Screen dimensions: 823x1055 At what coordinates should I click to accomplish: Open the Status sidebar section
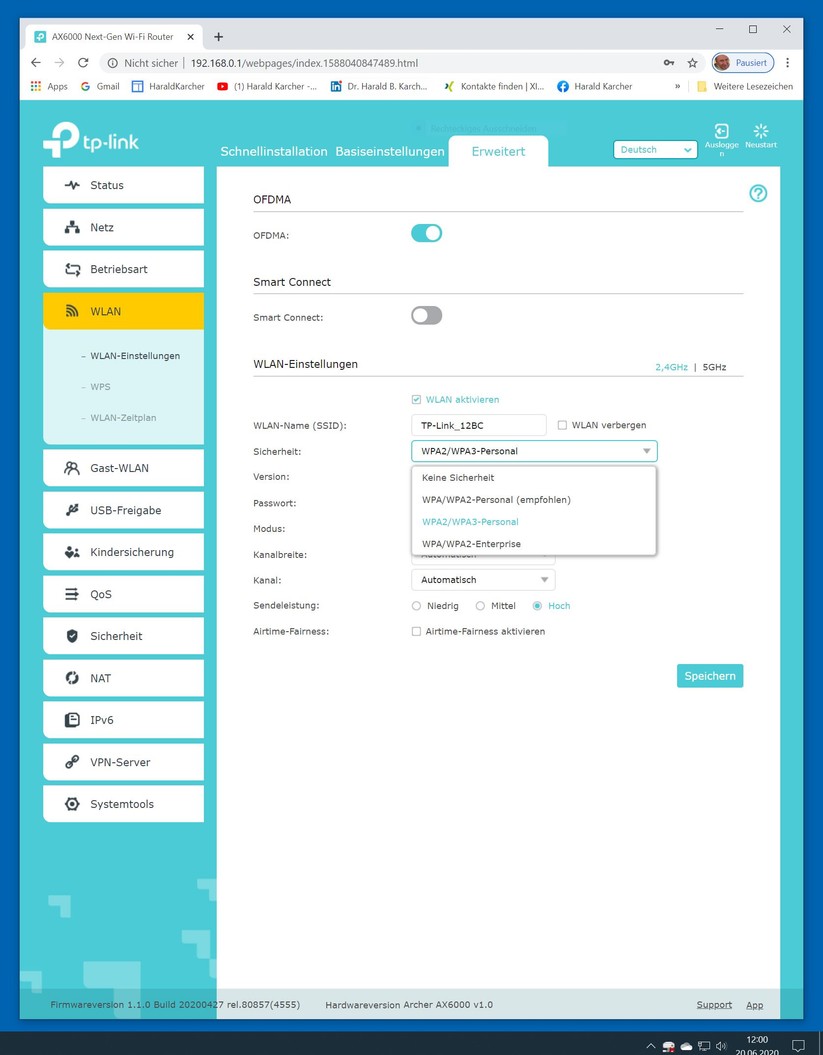(123, 185)
